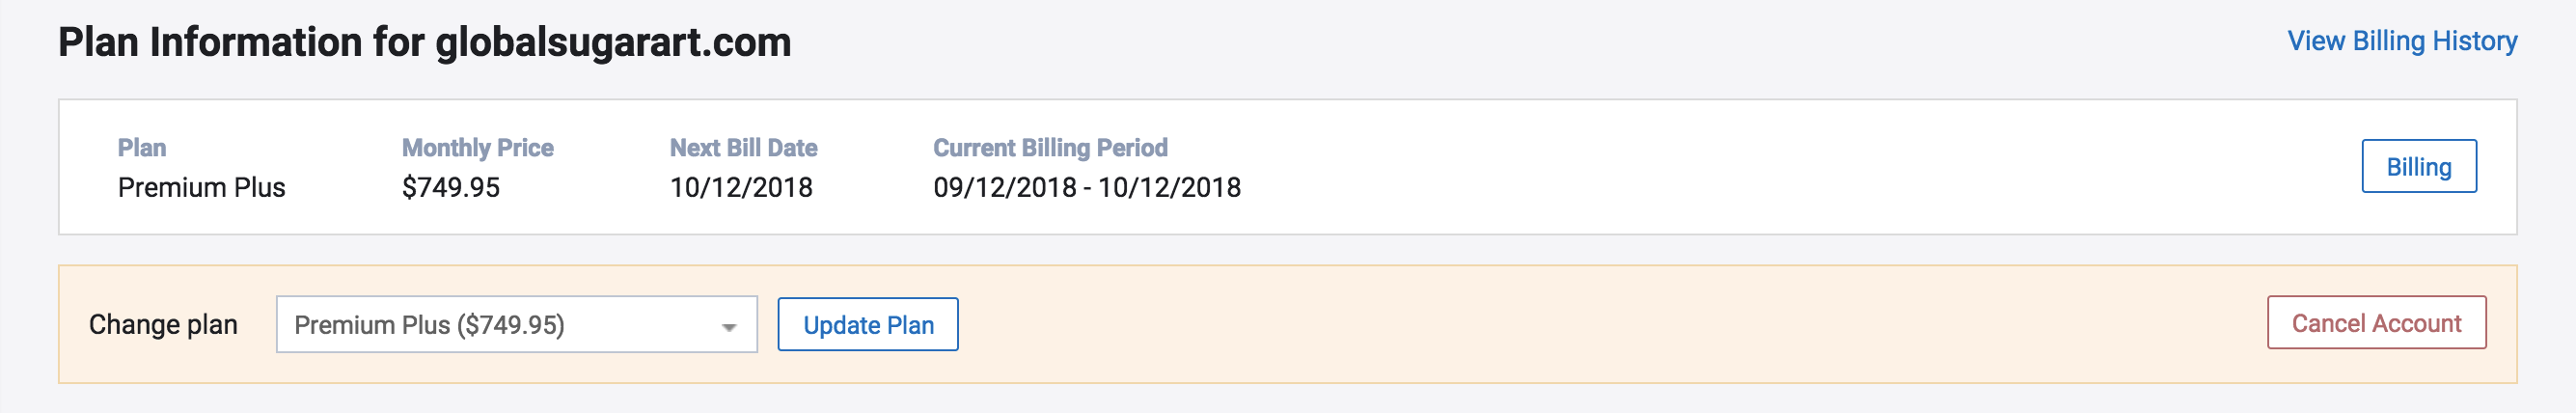Click the Change plan label text
This screenshot has height=413, width=2576.
point(163,325)
